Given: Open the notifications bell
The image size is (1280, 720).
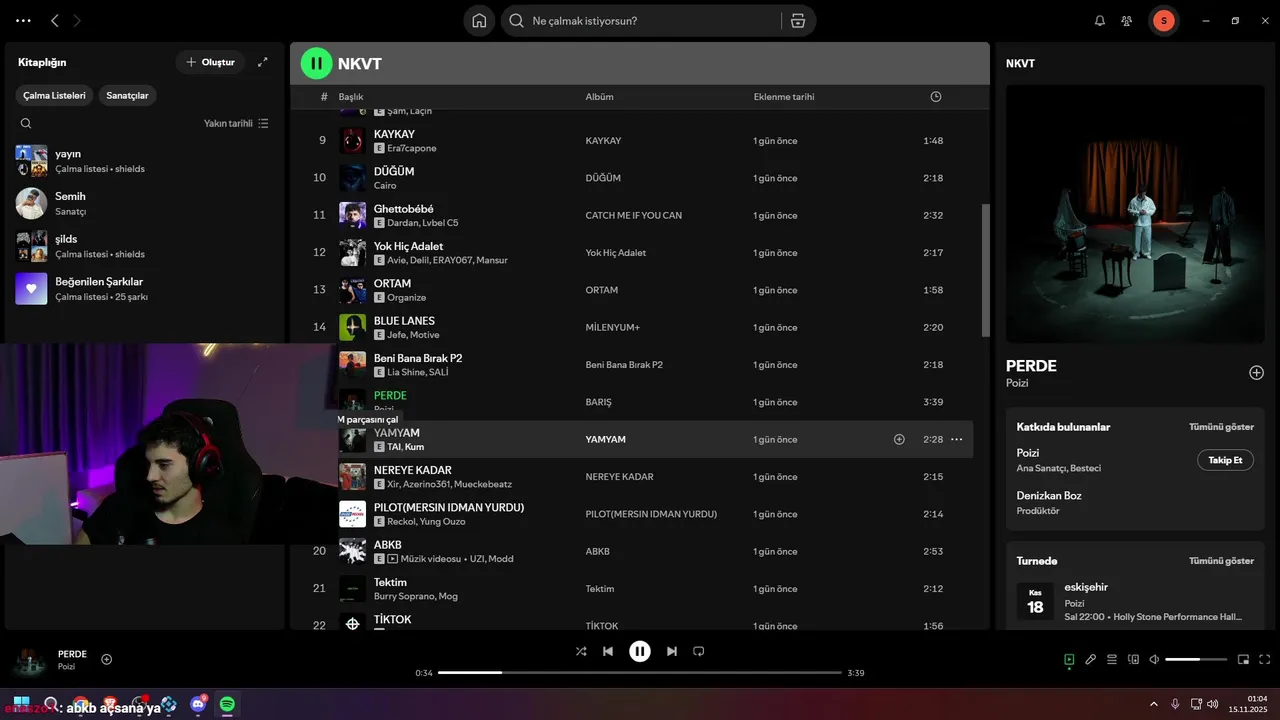Looking at the screenshot, I should 1100,20.
